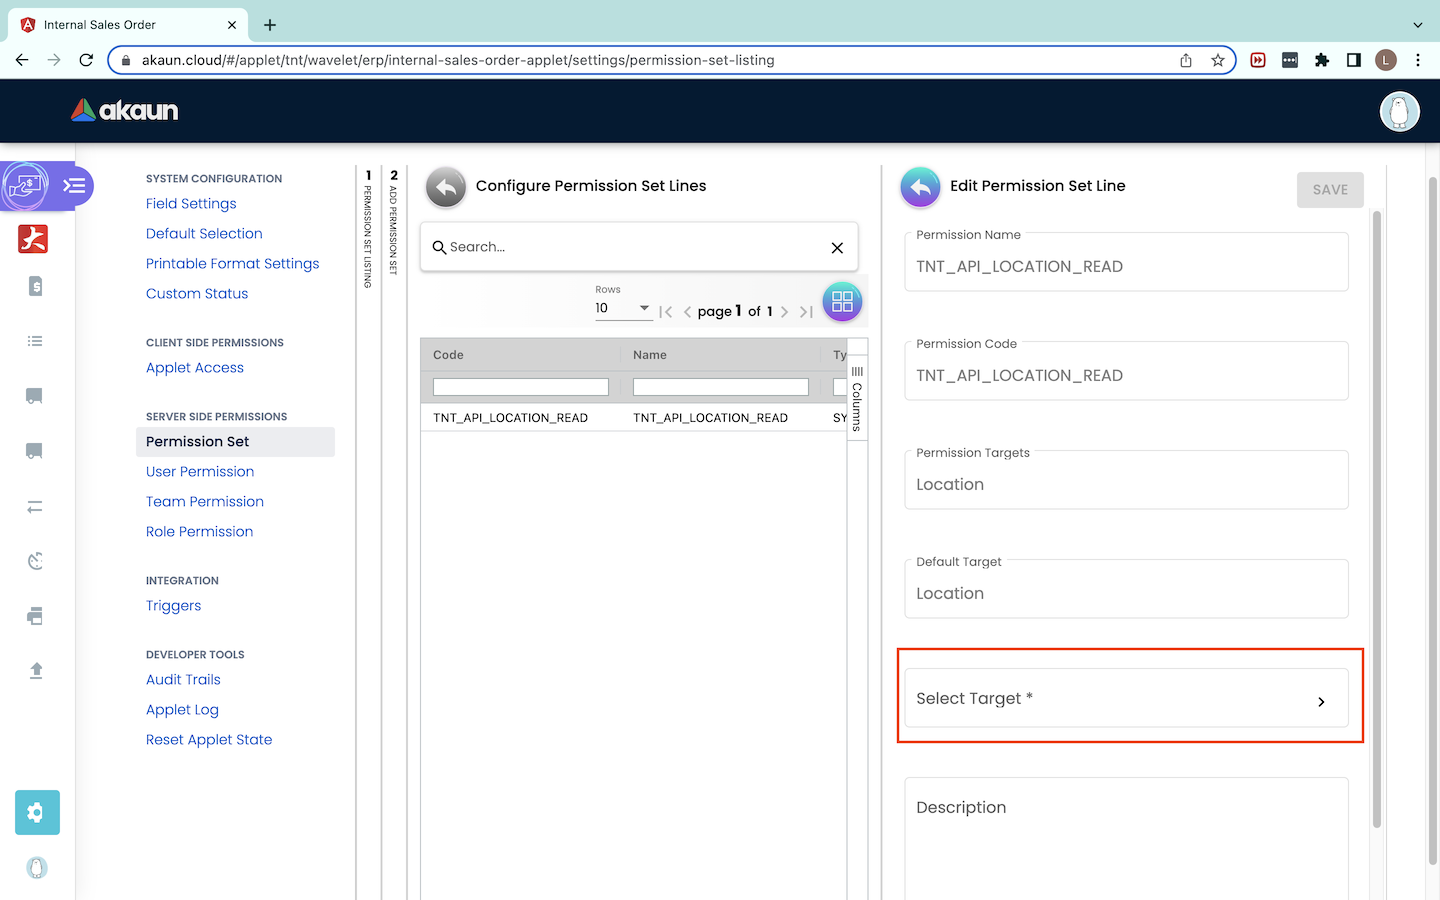Image resolution: width=1440 pixels, height=900 pixels.
Task: Open the Columns side panel
Action: click(857, 398)
